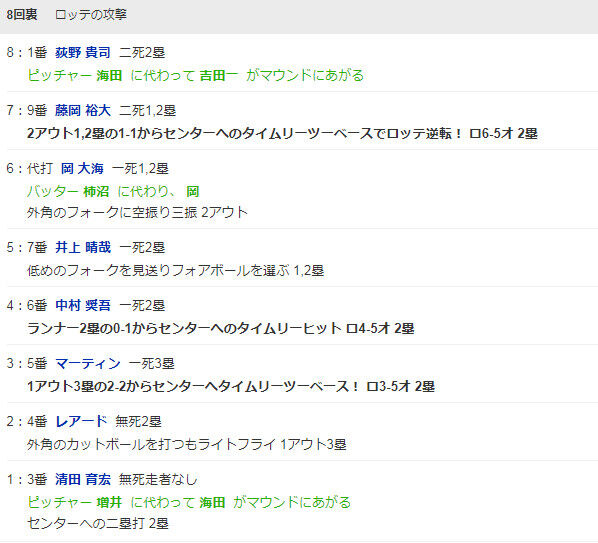Click batting order label 1 : 3番
This screenshot has height=543, width=598.
point(27,479)
